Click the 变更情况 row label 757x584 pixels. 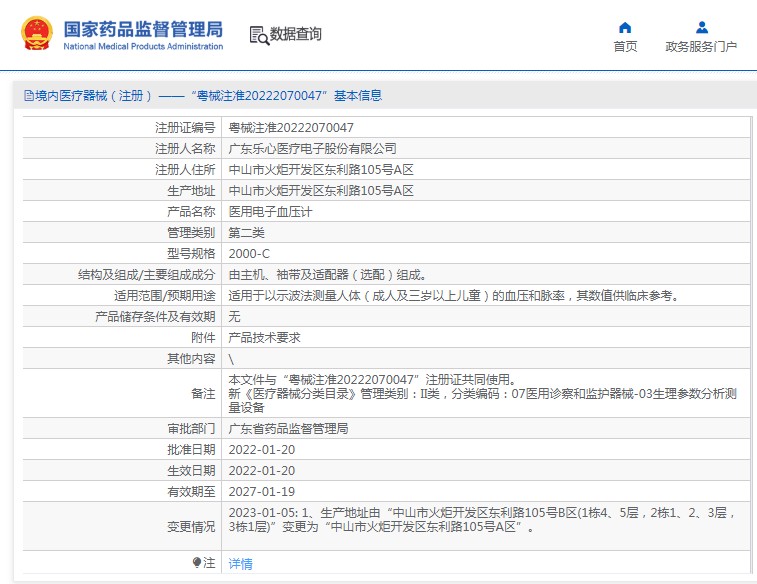click(191, 527)
